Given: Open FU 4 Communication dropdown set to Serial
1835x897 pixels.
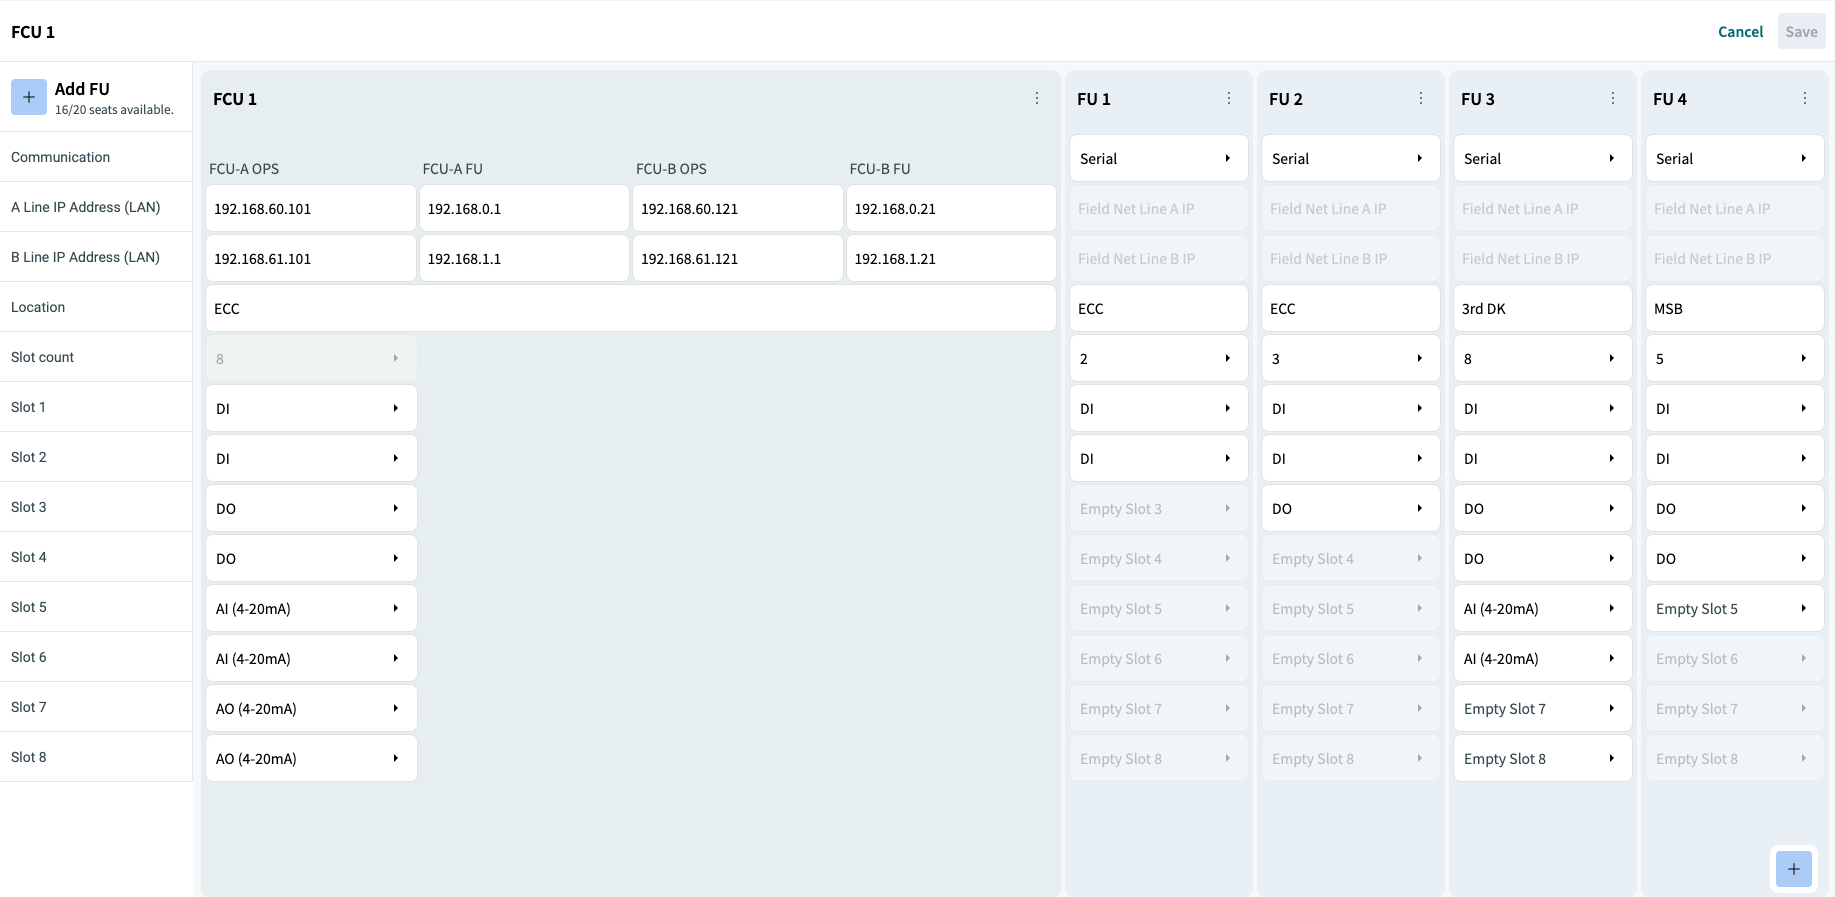Looking at the screenshot, I should 1734,158.
